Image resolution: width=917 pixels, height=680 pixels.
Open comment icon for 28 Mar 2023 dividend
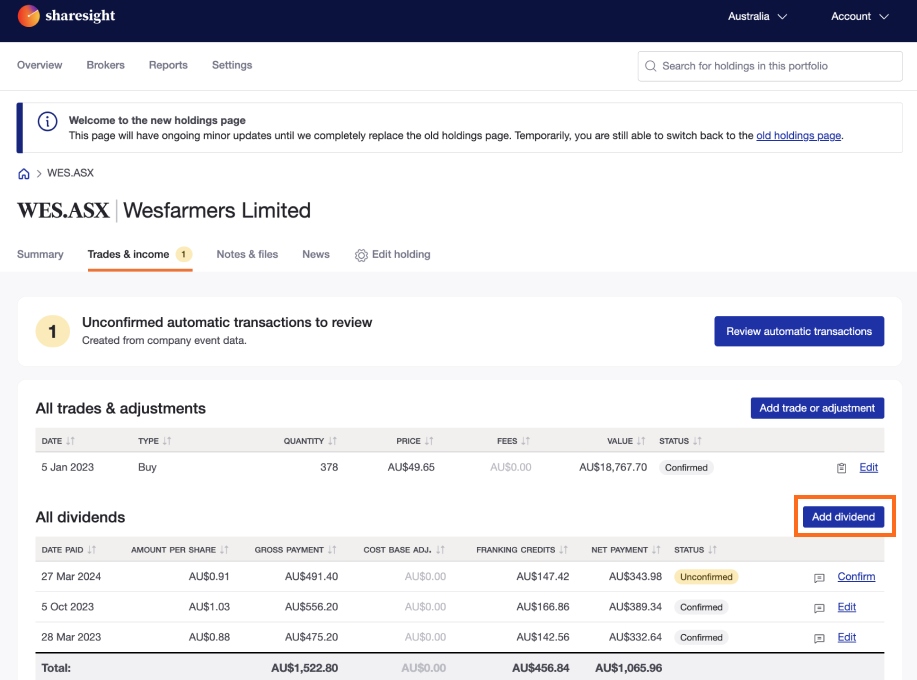point(819,638)
